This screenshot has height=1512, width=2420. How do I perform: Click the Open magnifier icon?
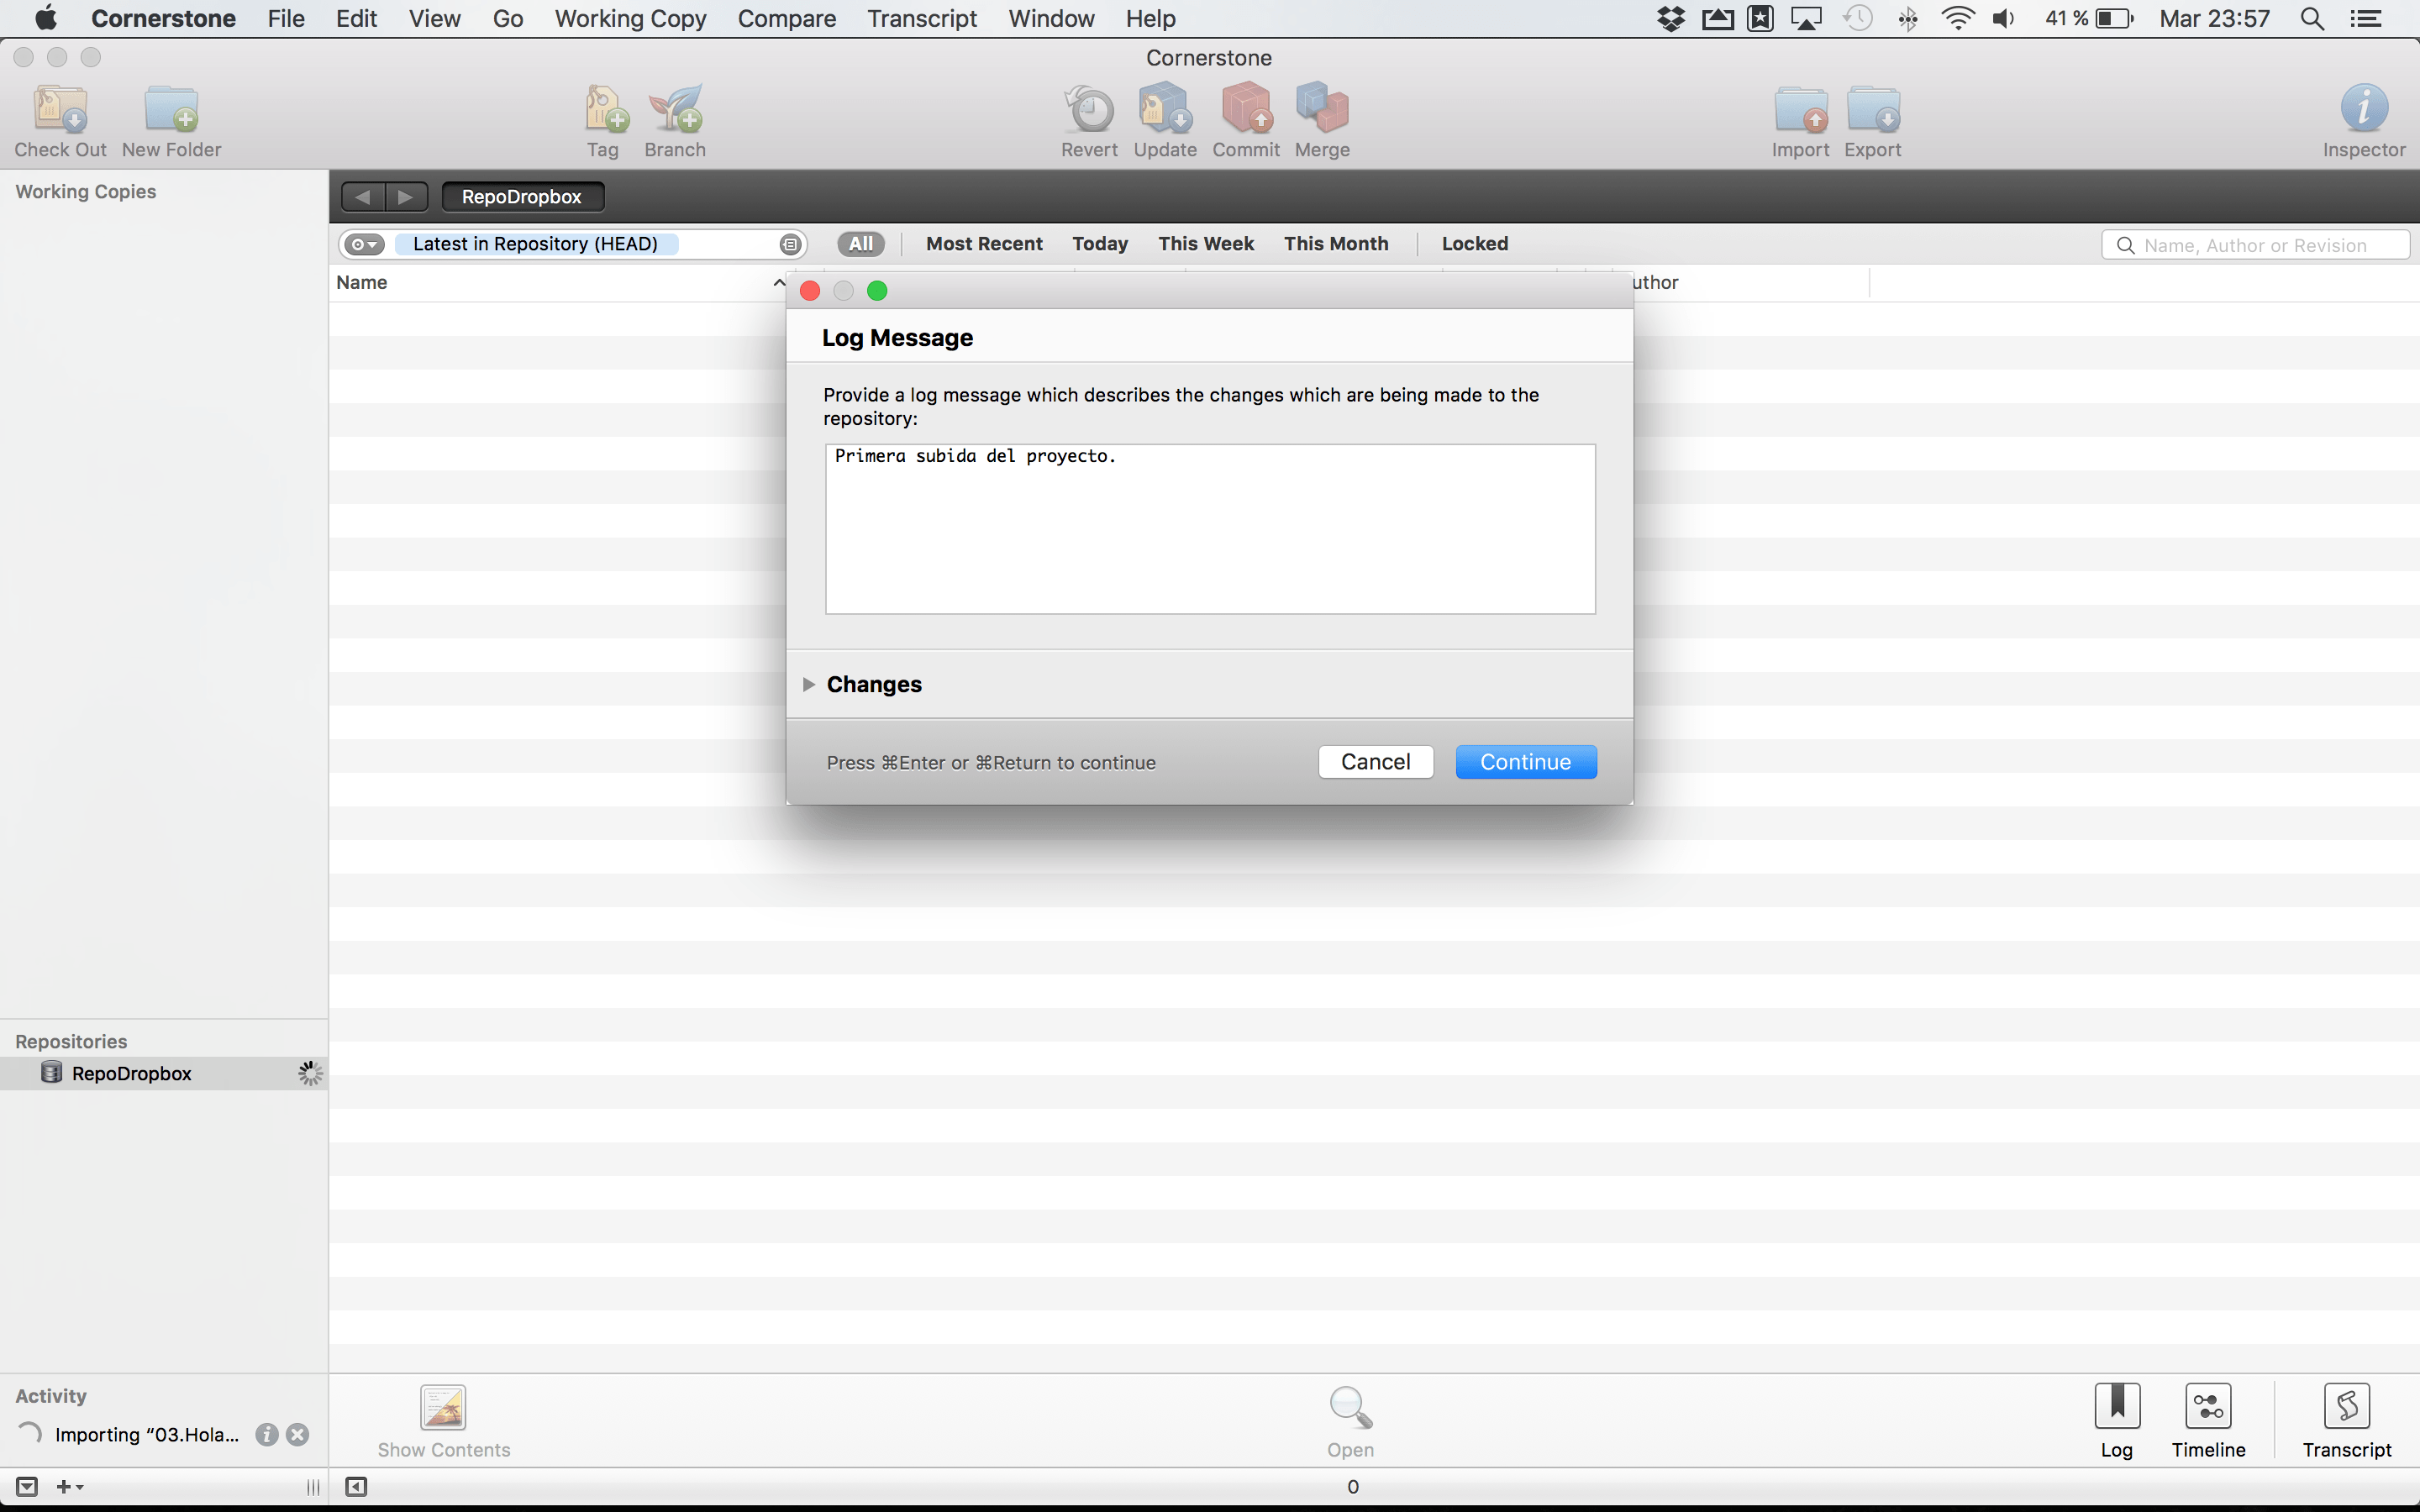pos(1350,1407)
